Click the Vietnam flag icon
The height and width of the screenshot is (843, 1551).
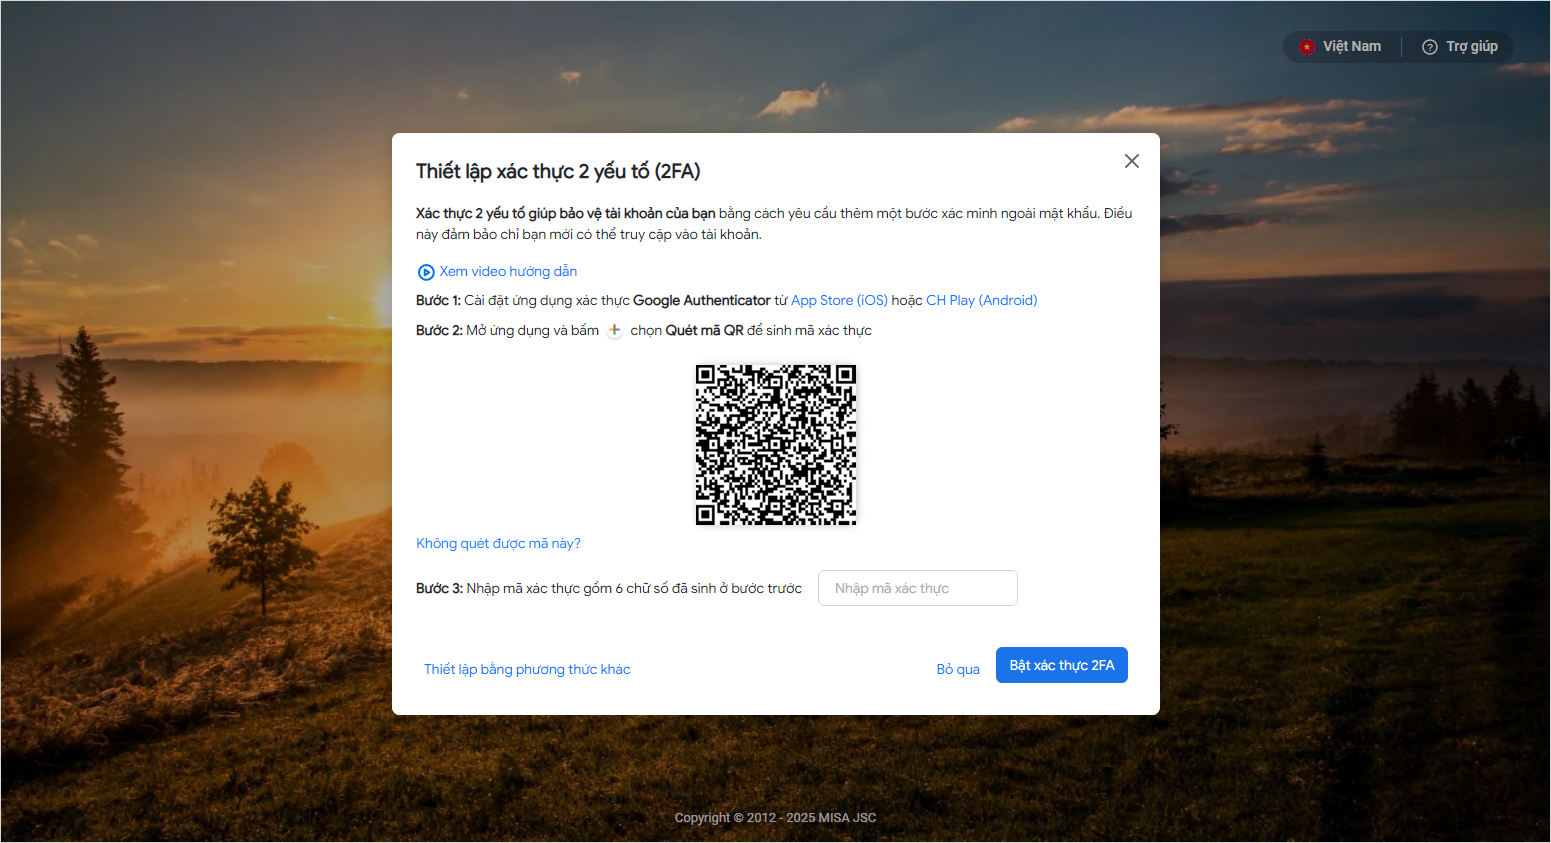(1306, 47)
